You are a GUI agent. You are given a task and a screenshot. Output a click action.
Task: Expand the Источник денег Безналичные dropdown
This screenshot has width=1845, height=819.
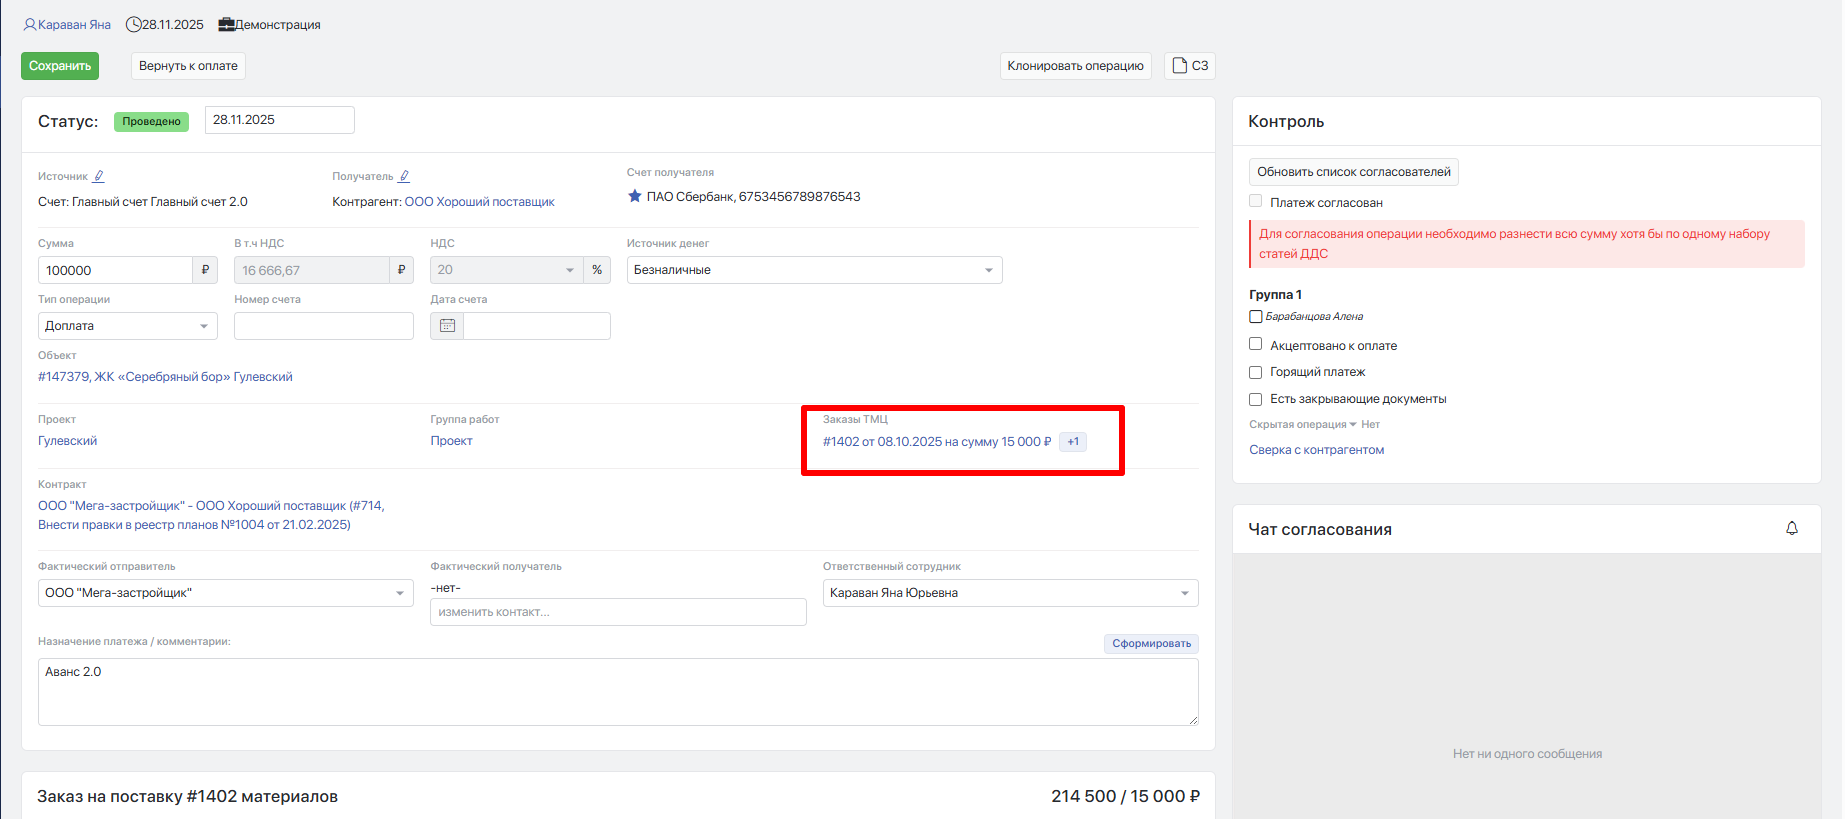coord(814,270)
